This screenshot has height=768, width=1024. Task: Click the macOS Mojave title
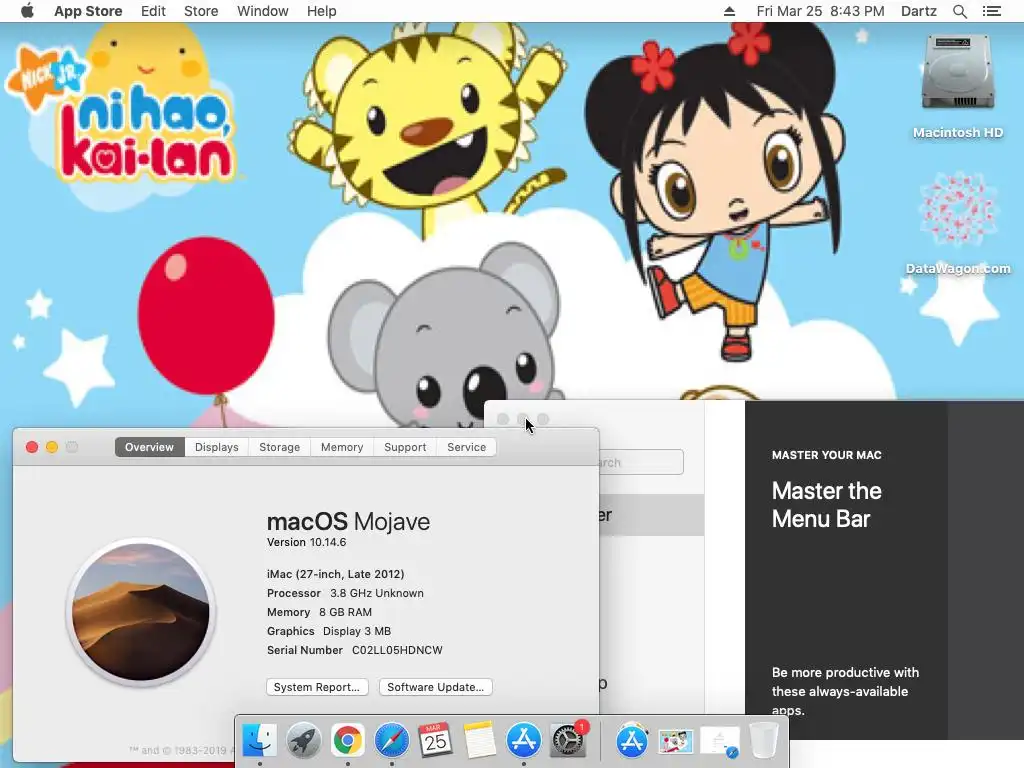point(348,521)
